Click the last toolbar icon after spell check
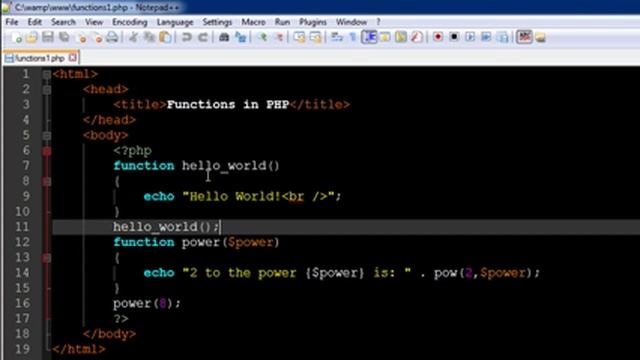This screenshot has height=360, width=640. pyautogui.click(x=541, y=37)
